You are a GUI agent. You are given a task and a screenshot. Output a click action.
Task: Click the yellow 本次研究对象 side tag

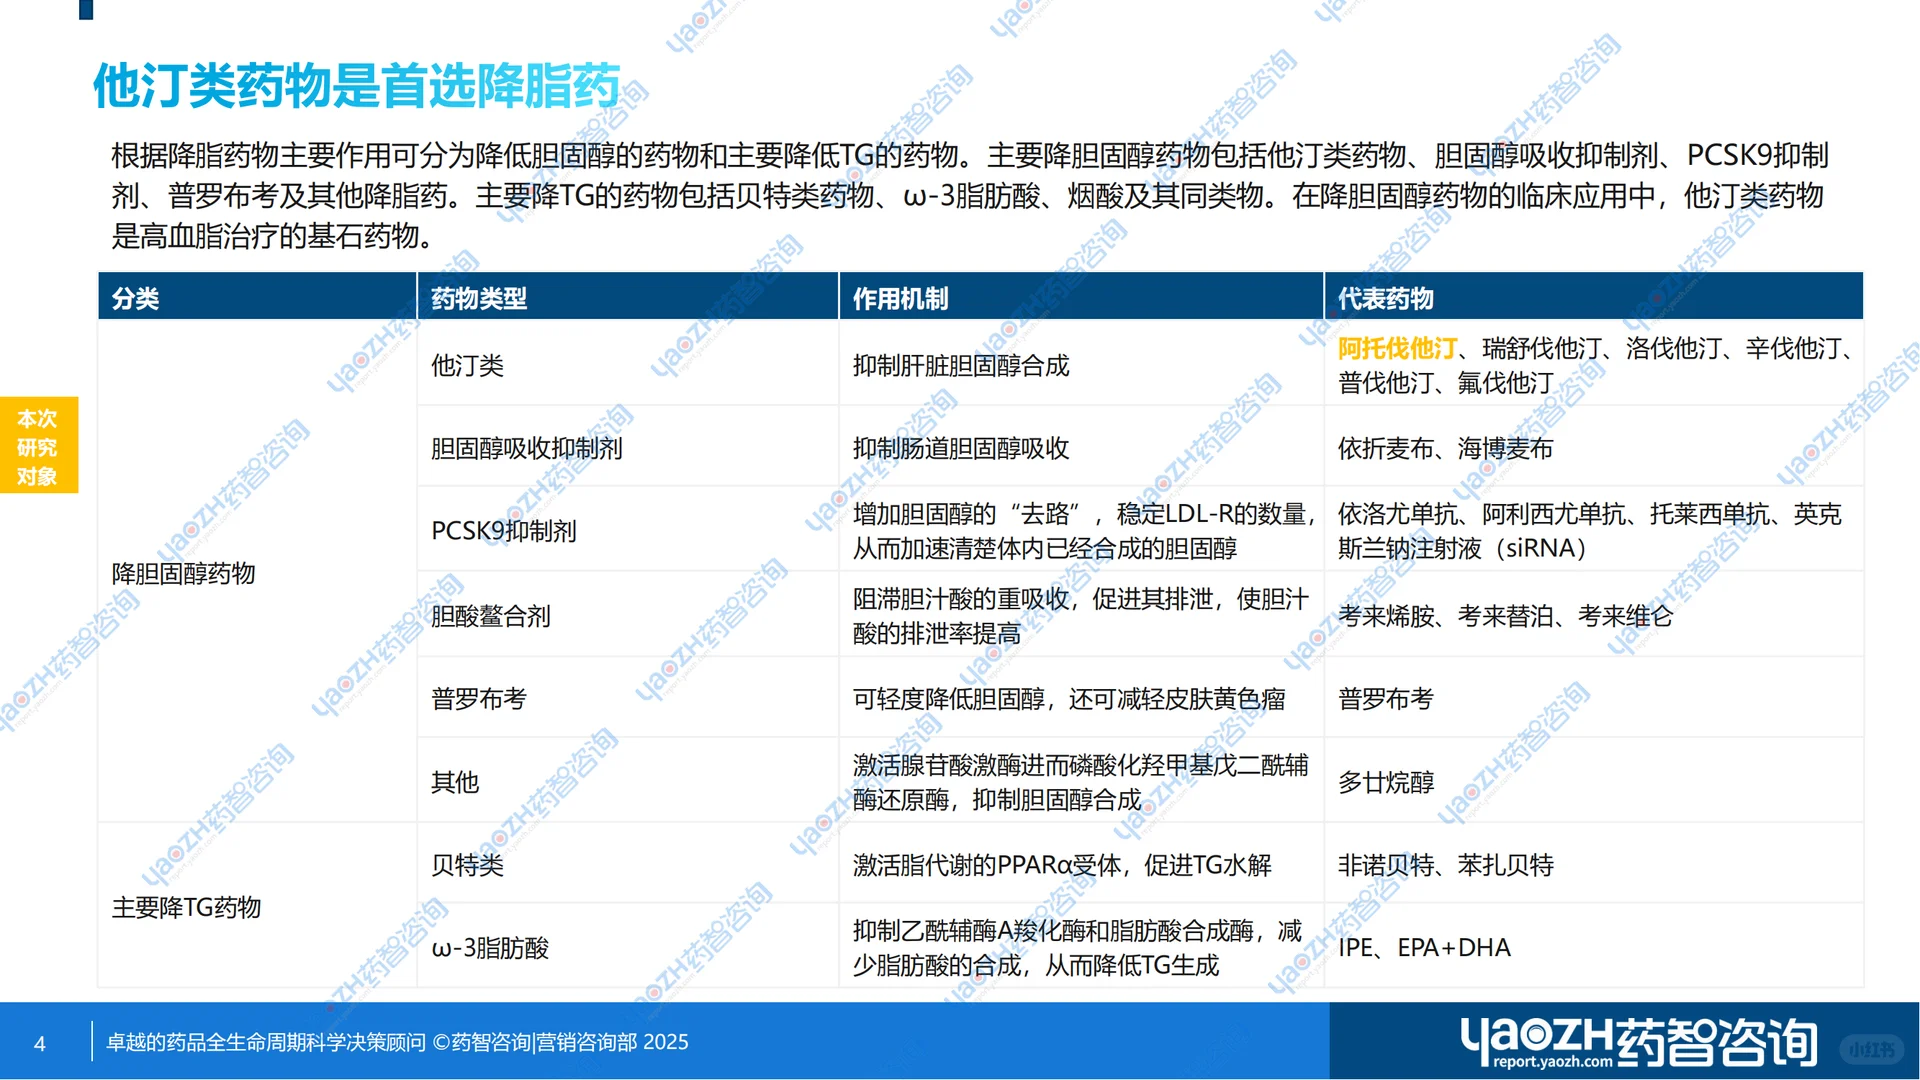click(x=38, y=446)
